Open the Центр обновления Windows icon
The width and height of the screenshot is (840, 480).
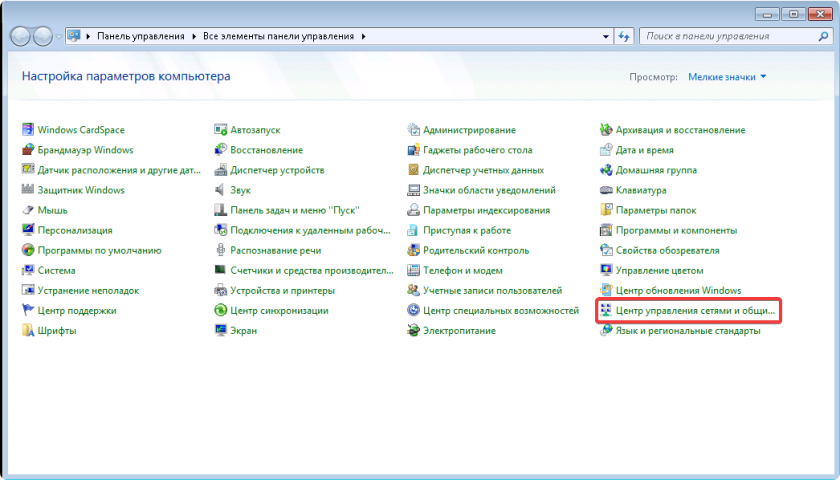click(x=606, y=291)
